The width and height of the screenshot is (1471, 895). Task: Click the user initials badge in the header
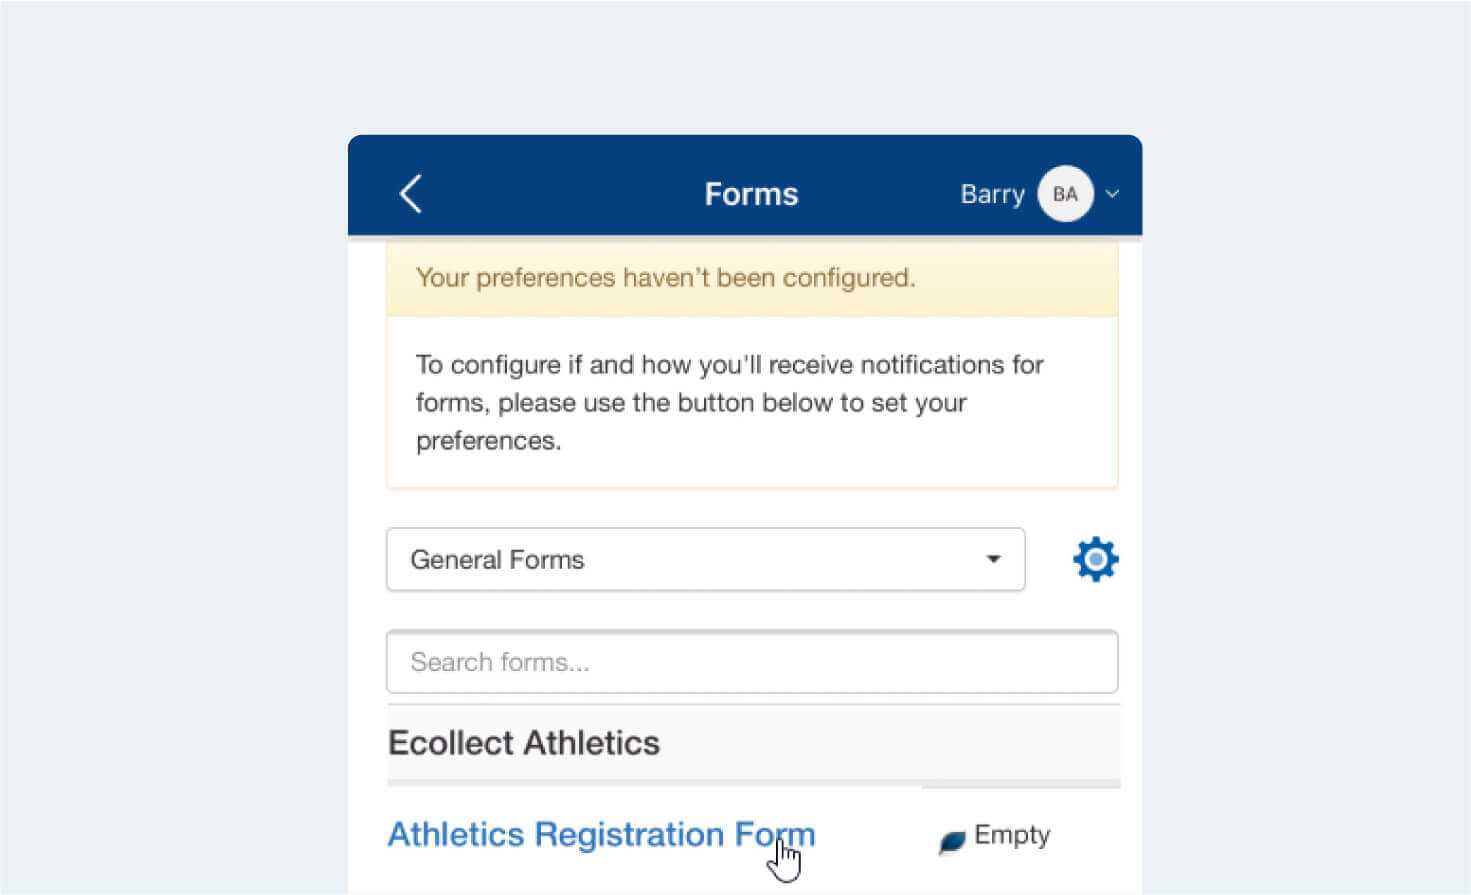pyautogui.click(x=1064, y=194)
